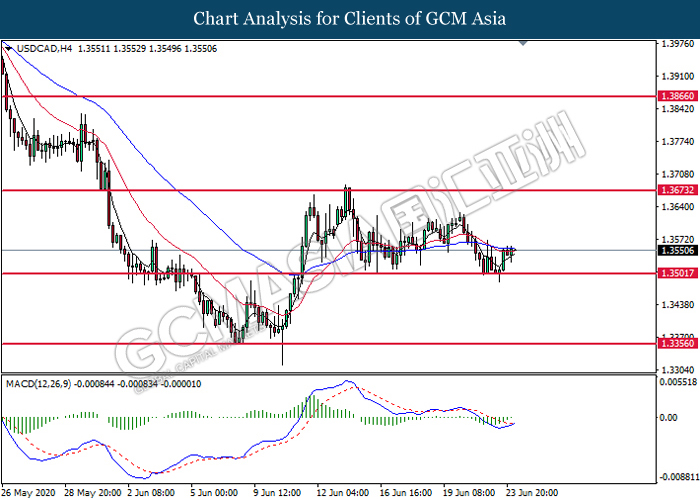The width and height of the screenshot is (700, 500).
Task: Select the 23 Jun 20:00 time label
Action: [x=533, y=492]
